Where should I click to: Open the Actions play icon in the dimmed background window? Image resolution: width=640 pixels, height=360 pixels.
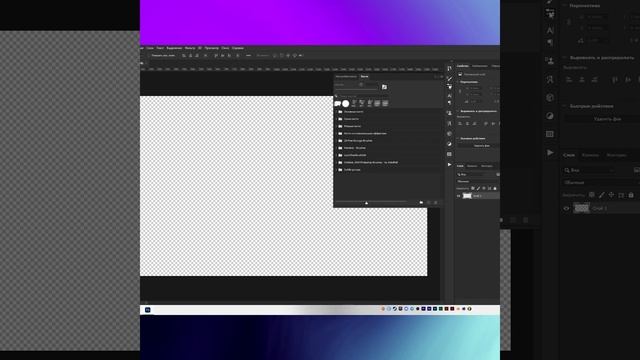(550, 152)
